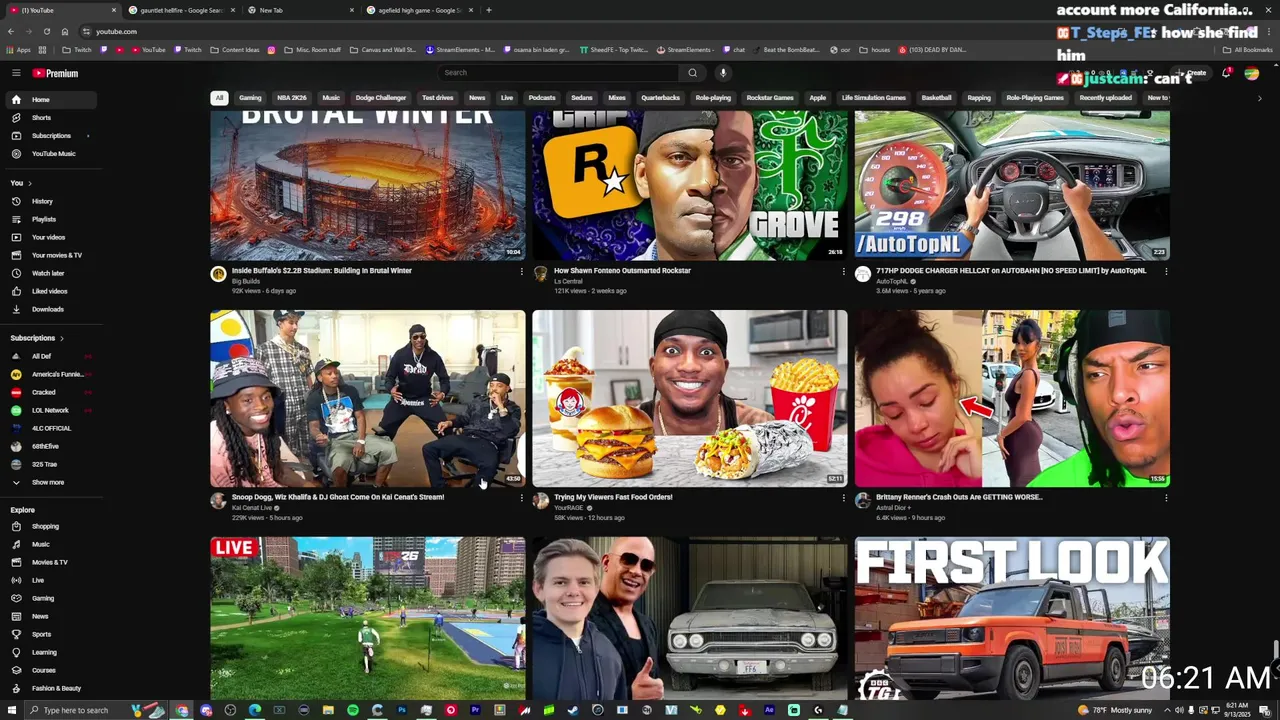The height and width of the screenshot is (720, 1280).
Task: Click the YouTube search input field
Action: coord(560,73)
